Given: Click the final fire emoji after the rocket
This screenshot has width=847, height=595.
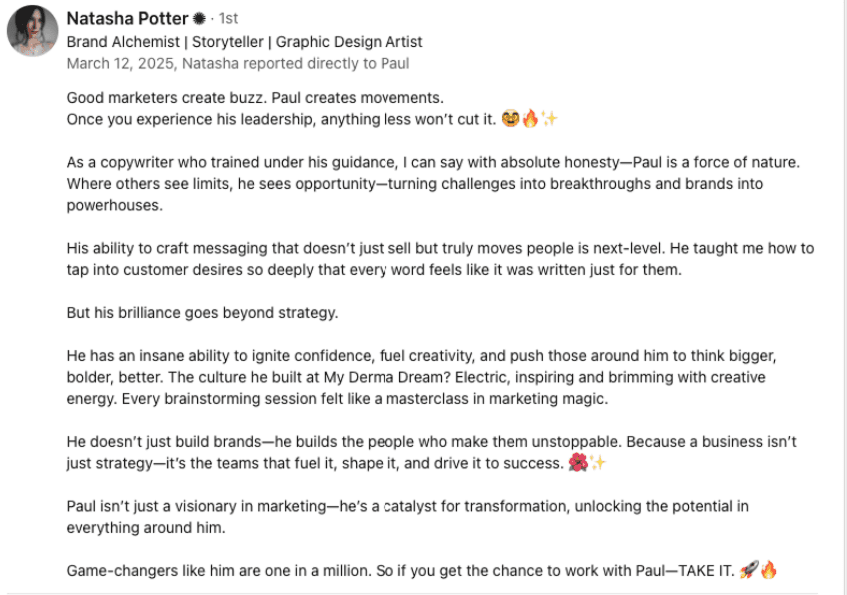Looking at the screenshot, I should tap(768, 571).
